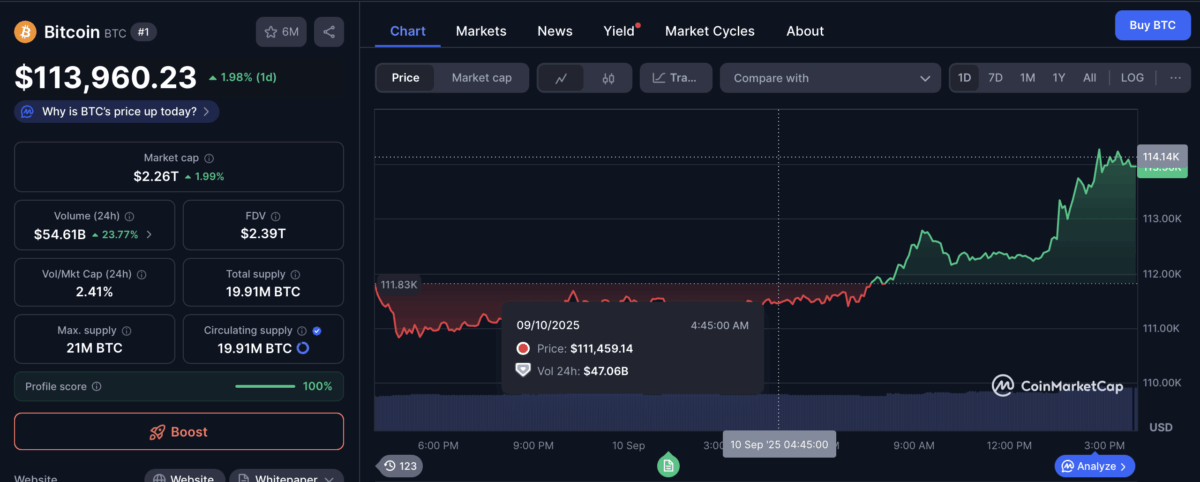Click the Boost button

(179, 432)
